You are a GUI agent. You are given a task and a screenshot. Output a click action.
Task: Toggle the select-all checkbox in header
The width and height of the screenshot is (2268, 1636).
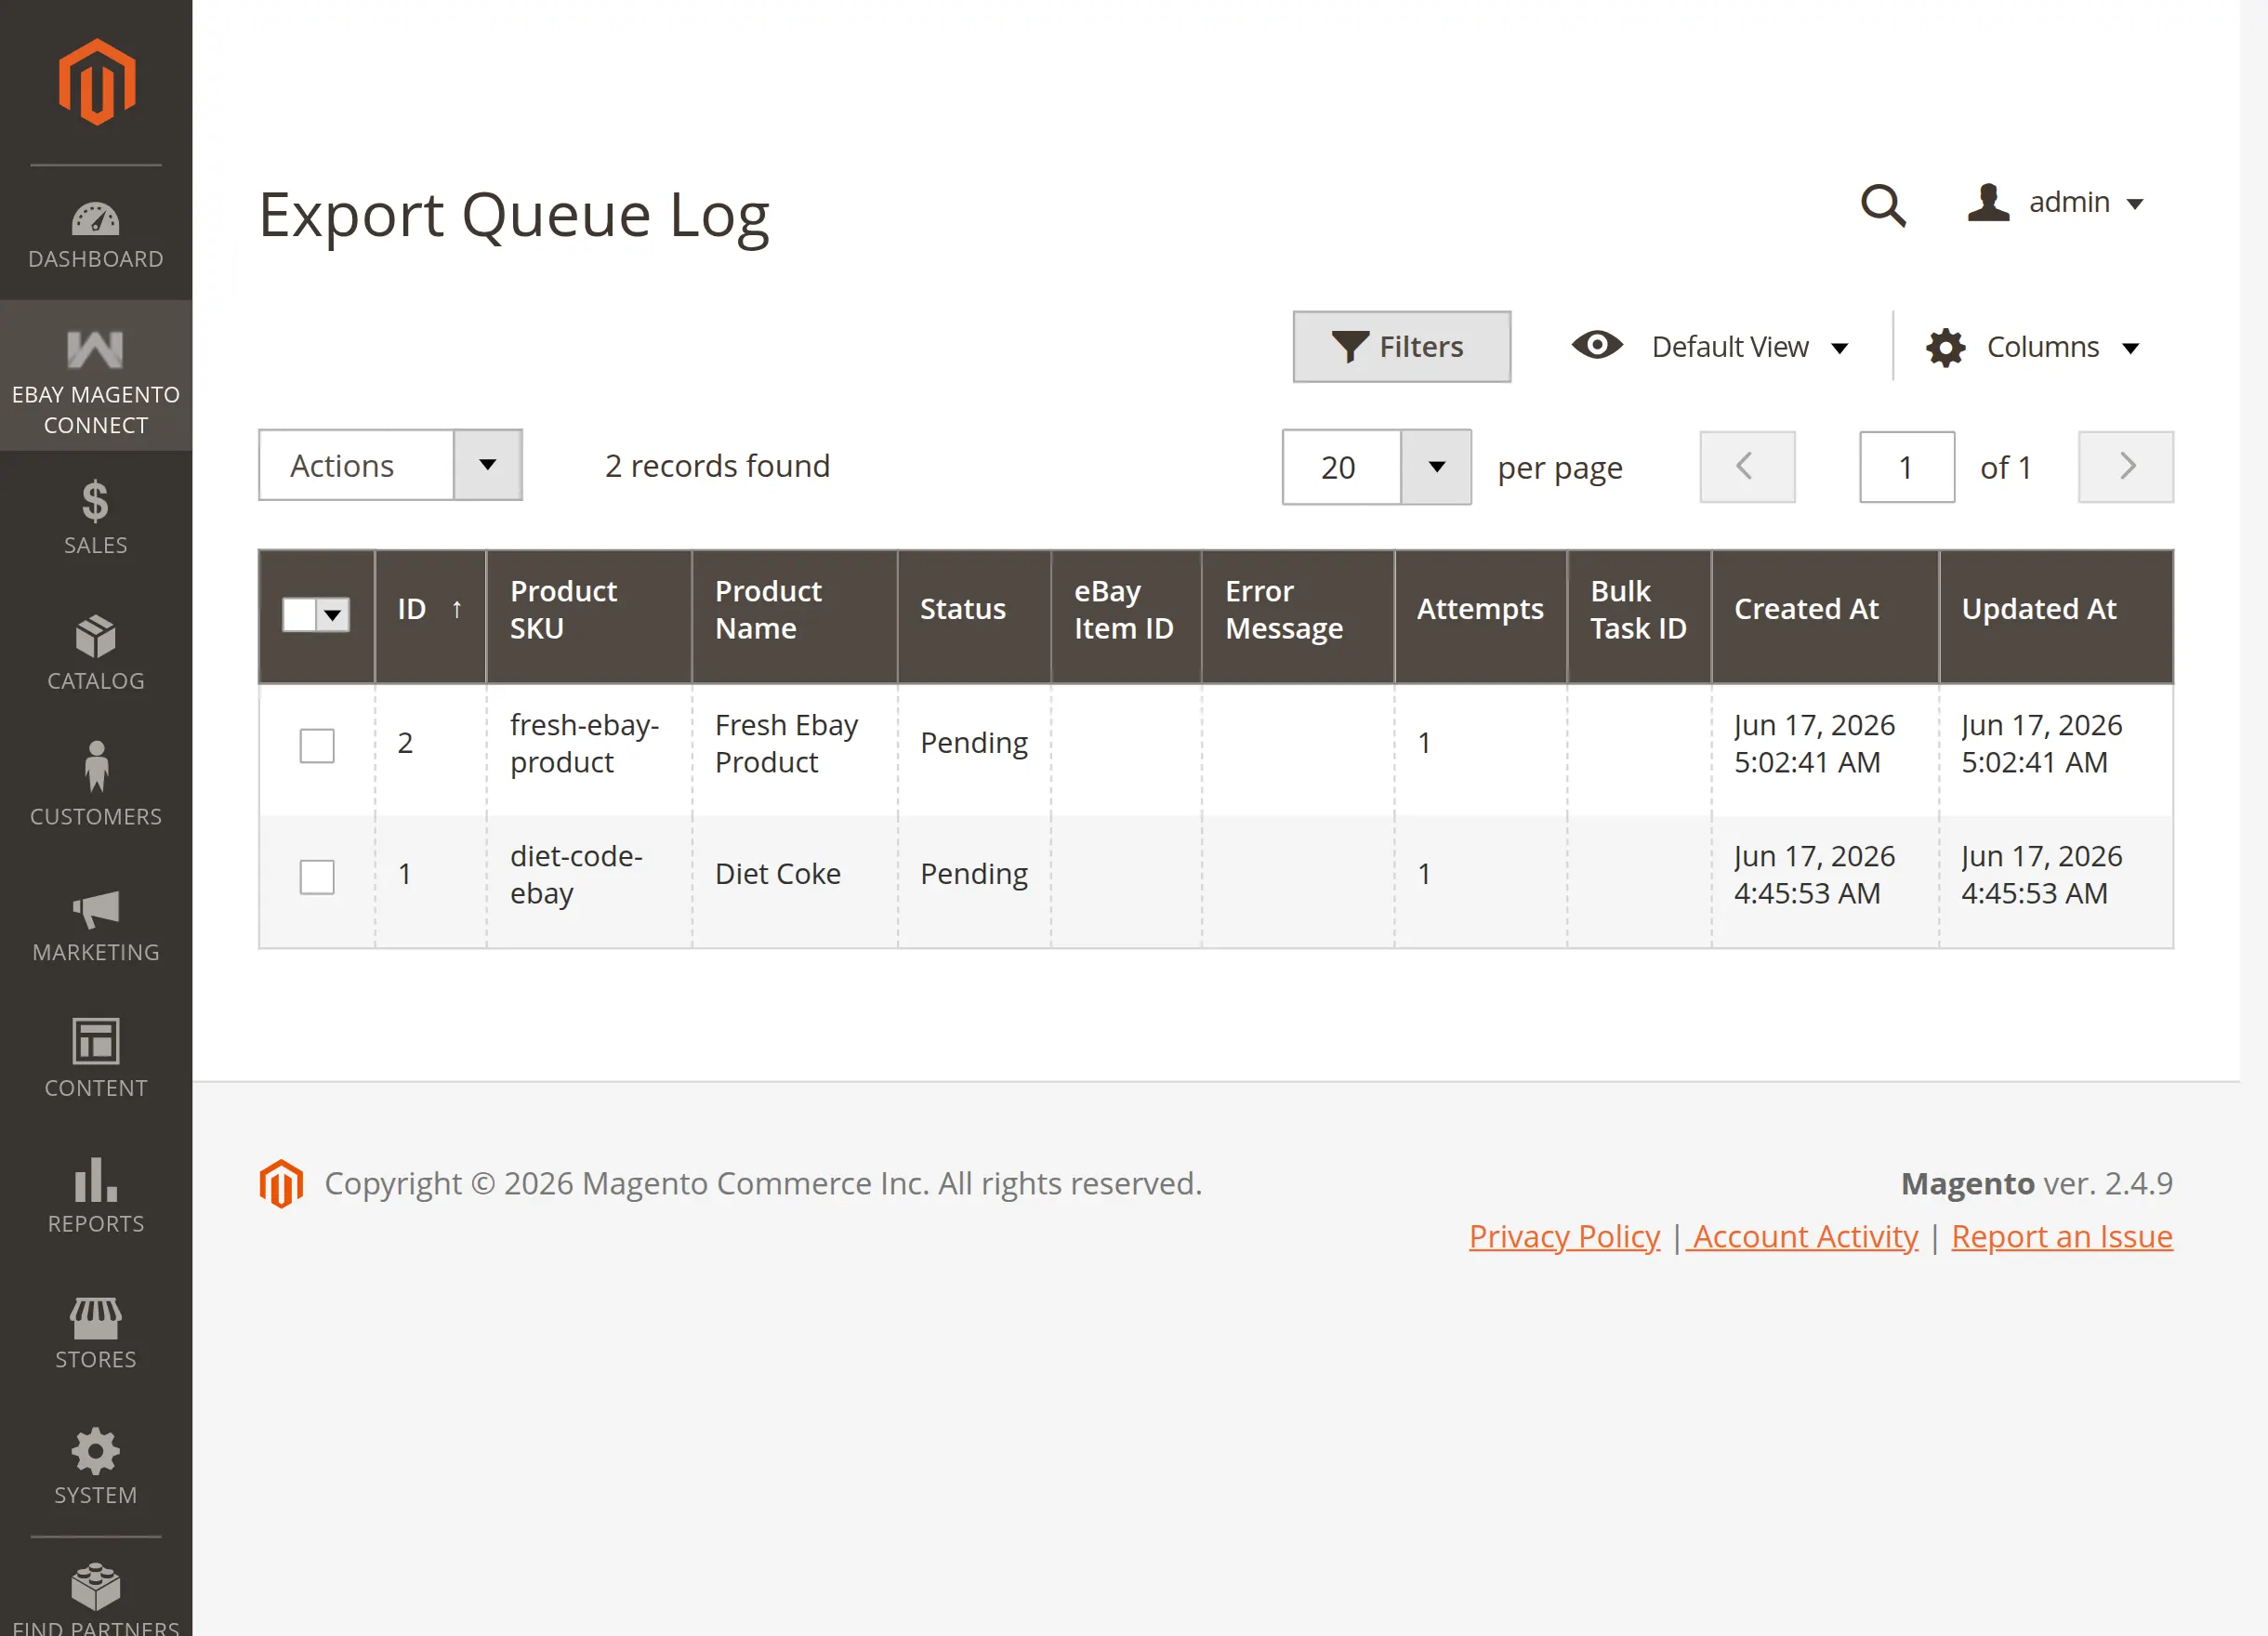300,614
